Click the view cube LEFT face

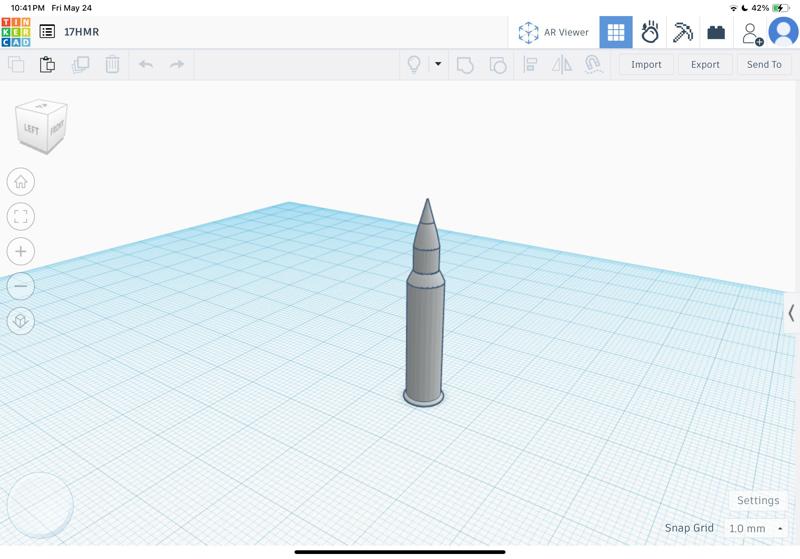tap(32, 130)
